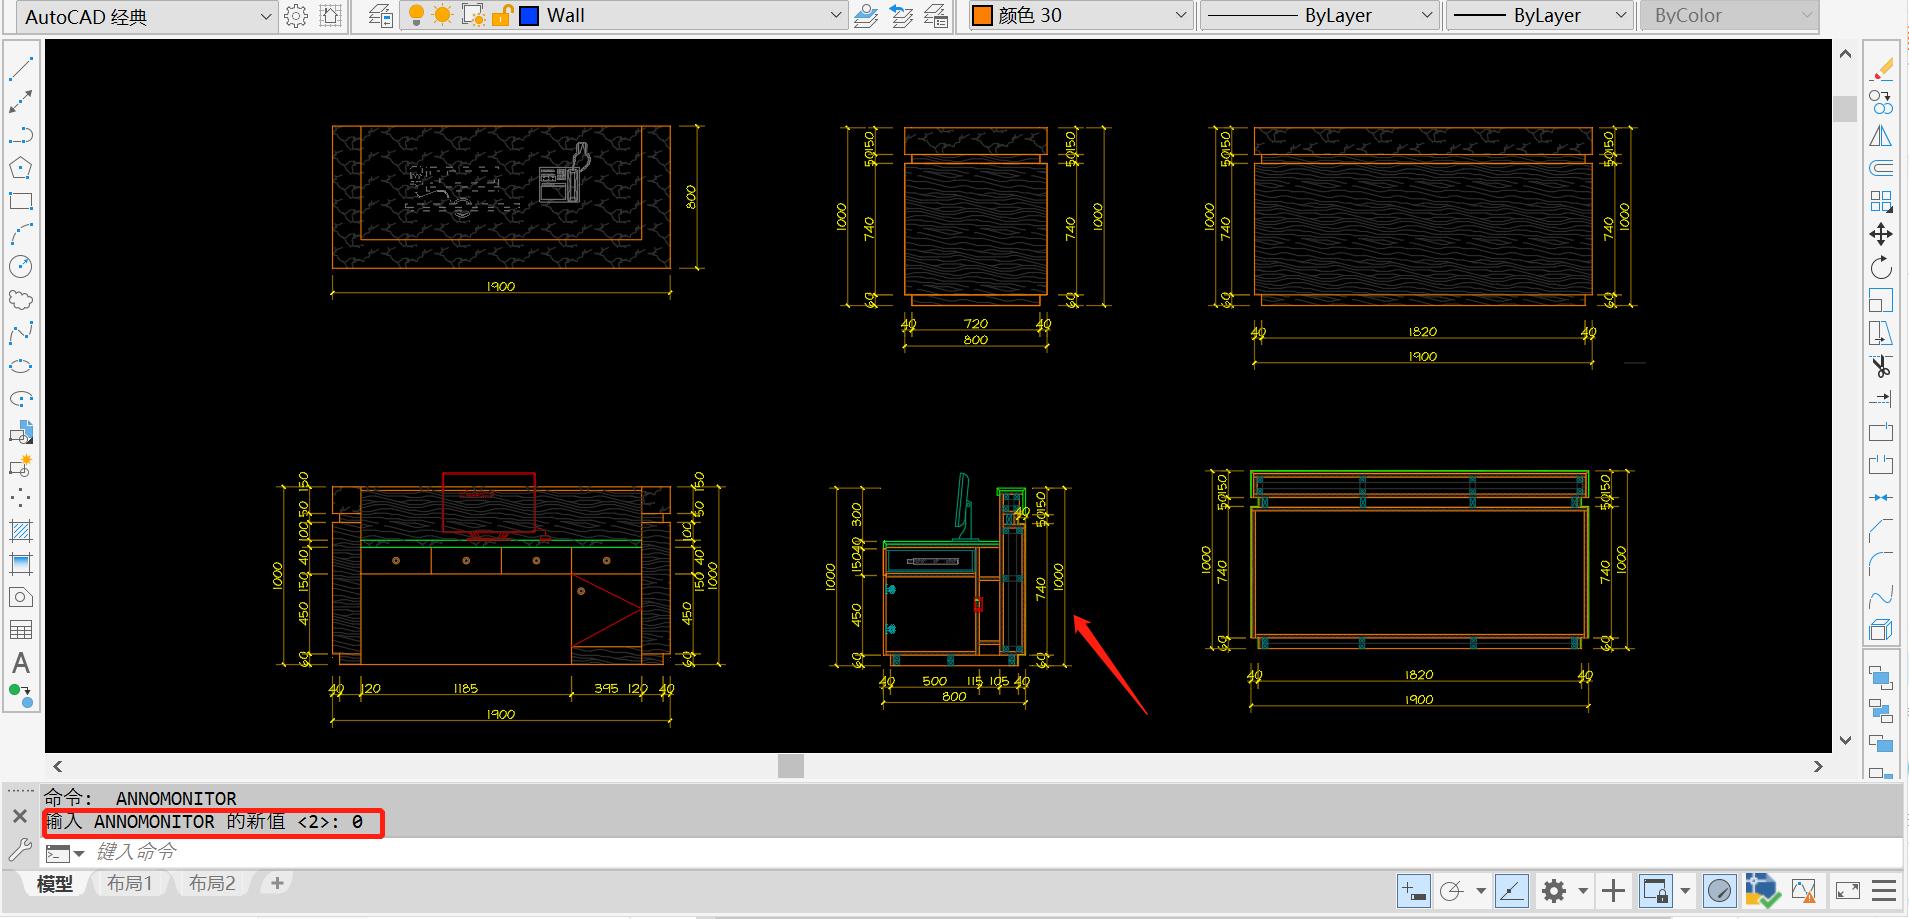
Task: Switch to the 布局2 layout tab
Action: 212,884
